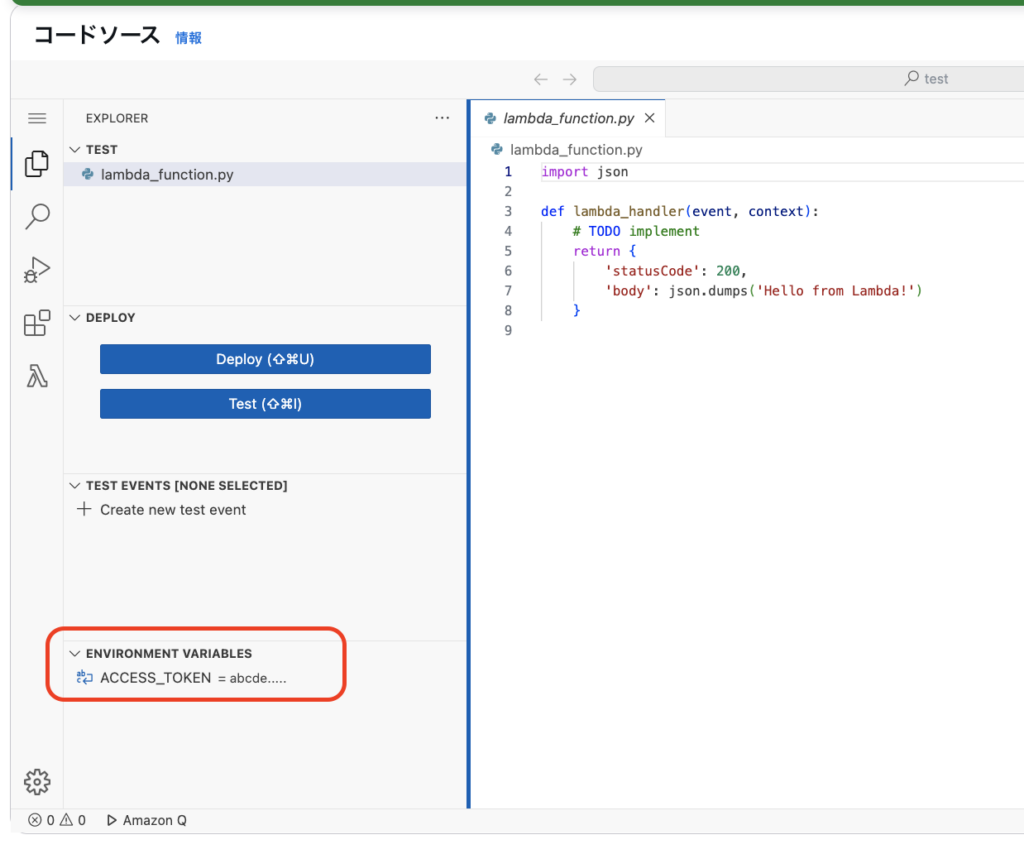Collapse the TEST section in Explorer
This screenshot has width=1024, height=854.
[x=76, y=149]
